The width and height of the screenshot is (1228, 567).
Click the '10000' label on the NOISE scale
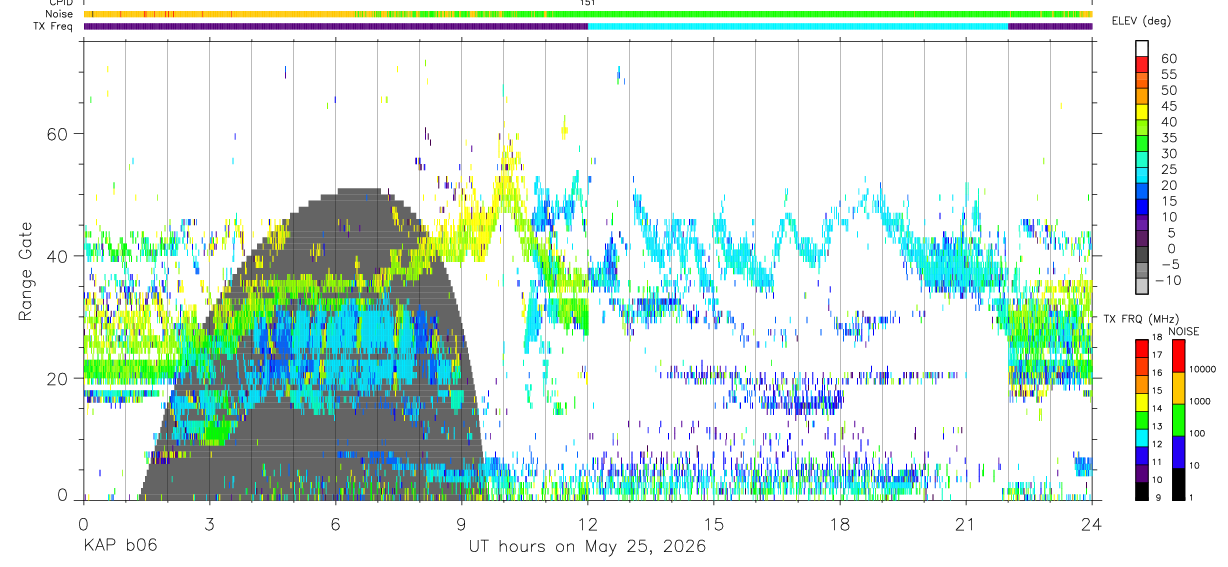(x=1201, y=369)
